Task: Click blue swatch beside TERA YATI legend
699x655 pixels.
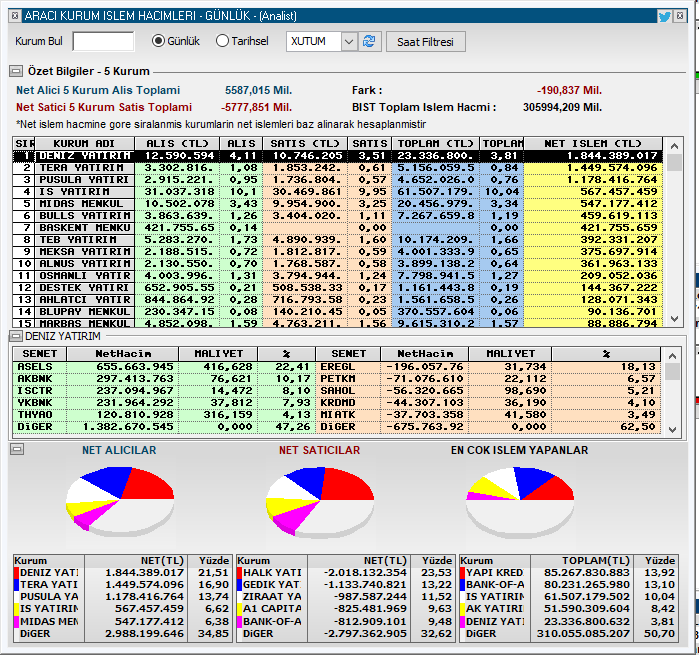Action: tap(16, 585)
